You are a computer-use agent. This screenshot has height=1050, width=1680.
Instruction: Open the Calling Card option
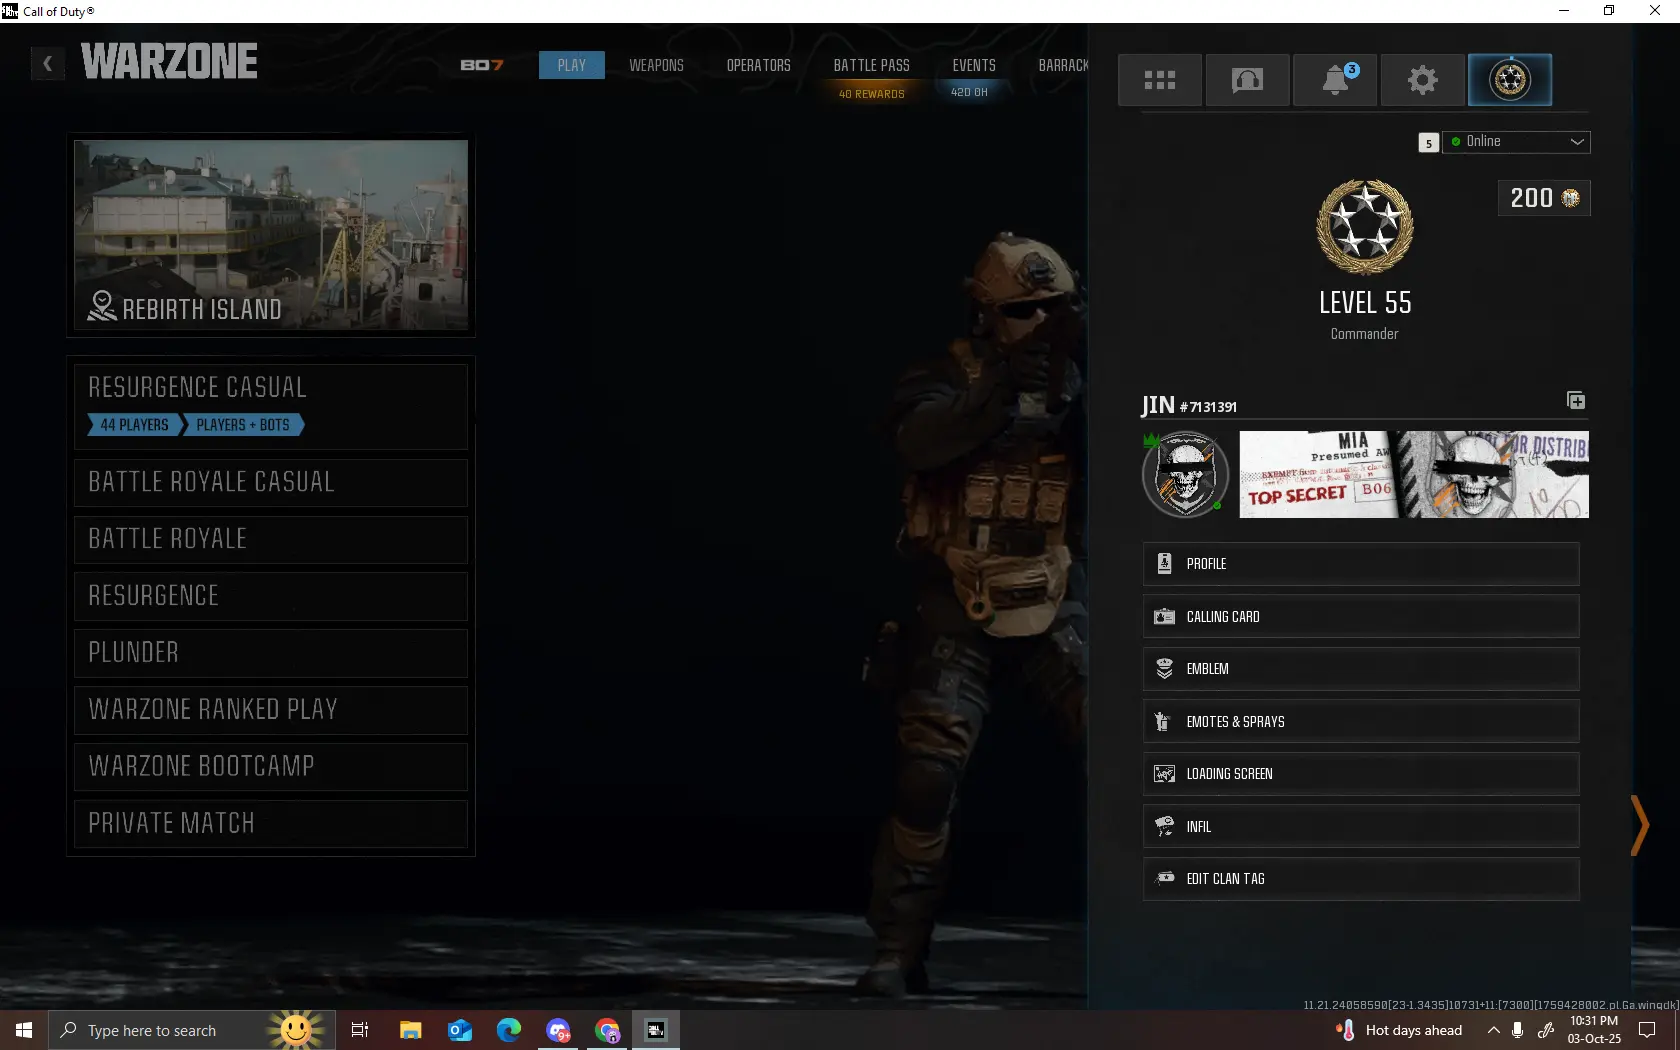[x=1360, y=617]
